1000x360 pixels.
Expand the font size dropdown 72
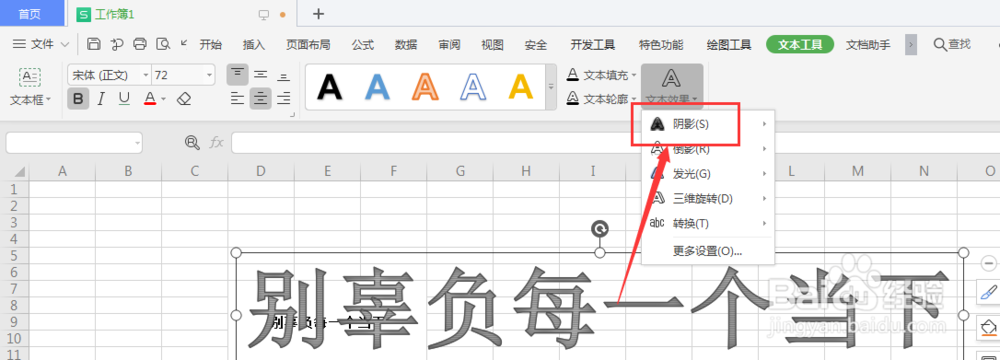pyautogui.click(x=210, y=75)
